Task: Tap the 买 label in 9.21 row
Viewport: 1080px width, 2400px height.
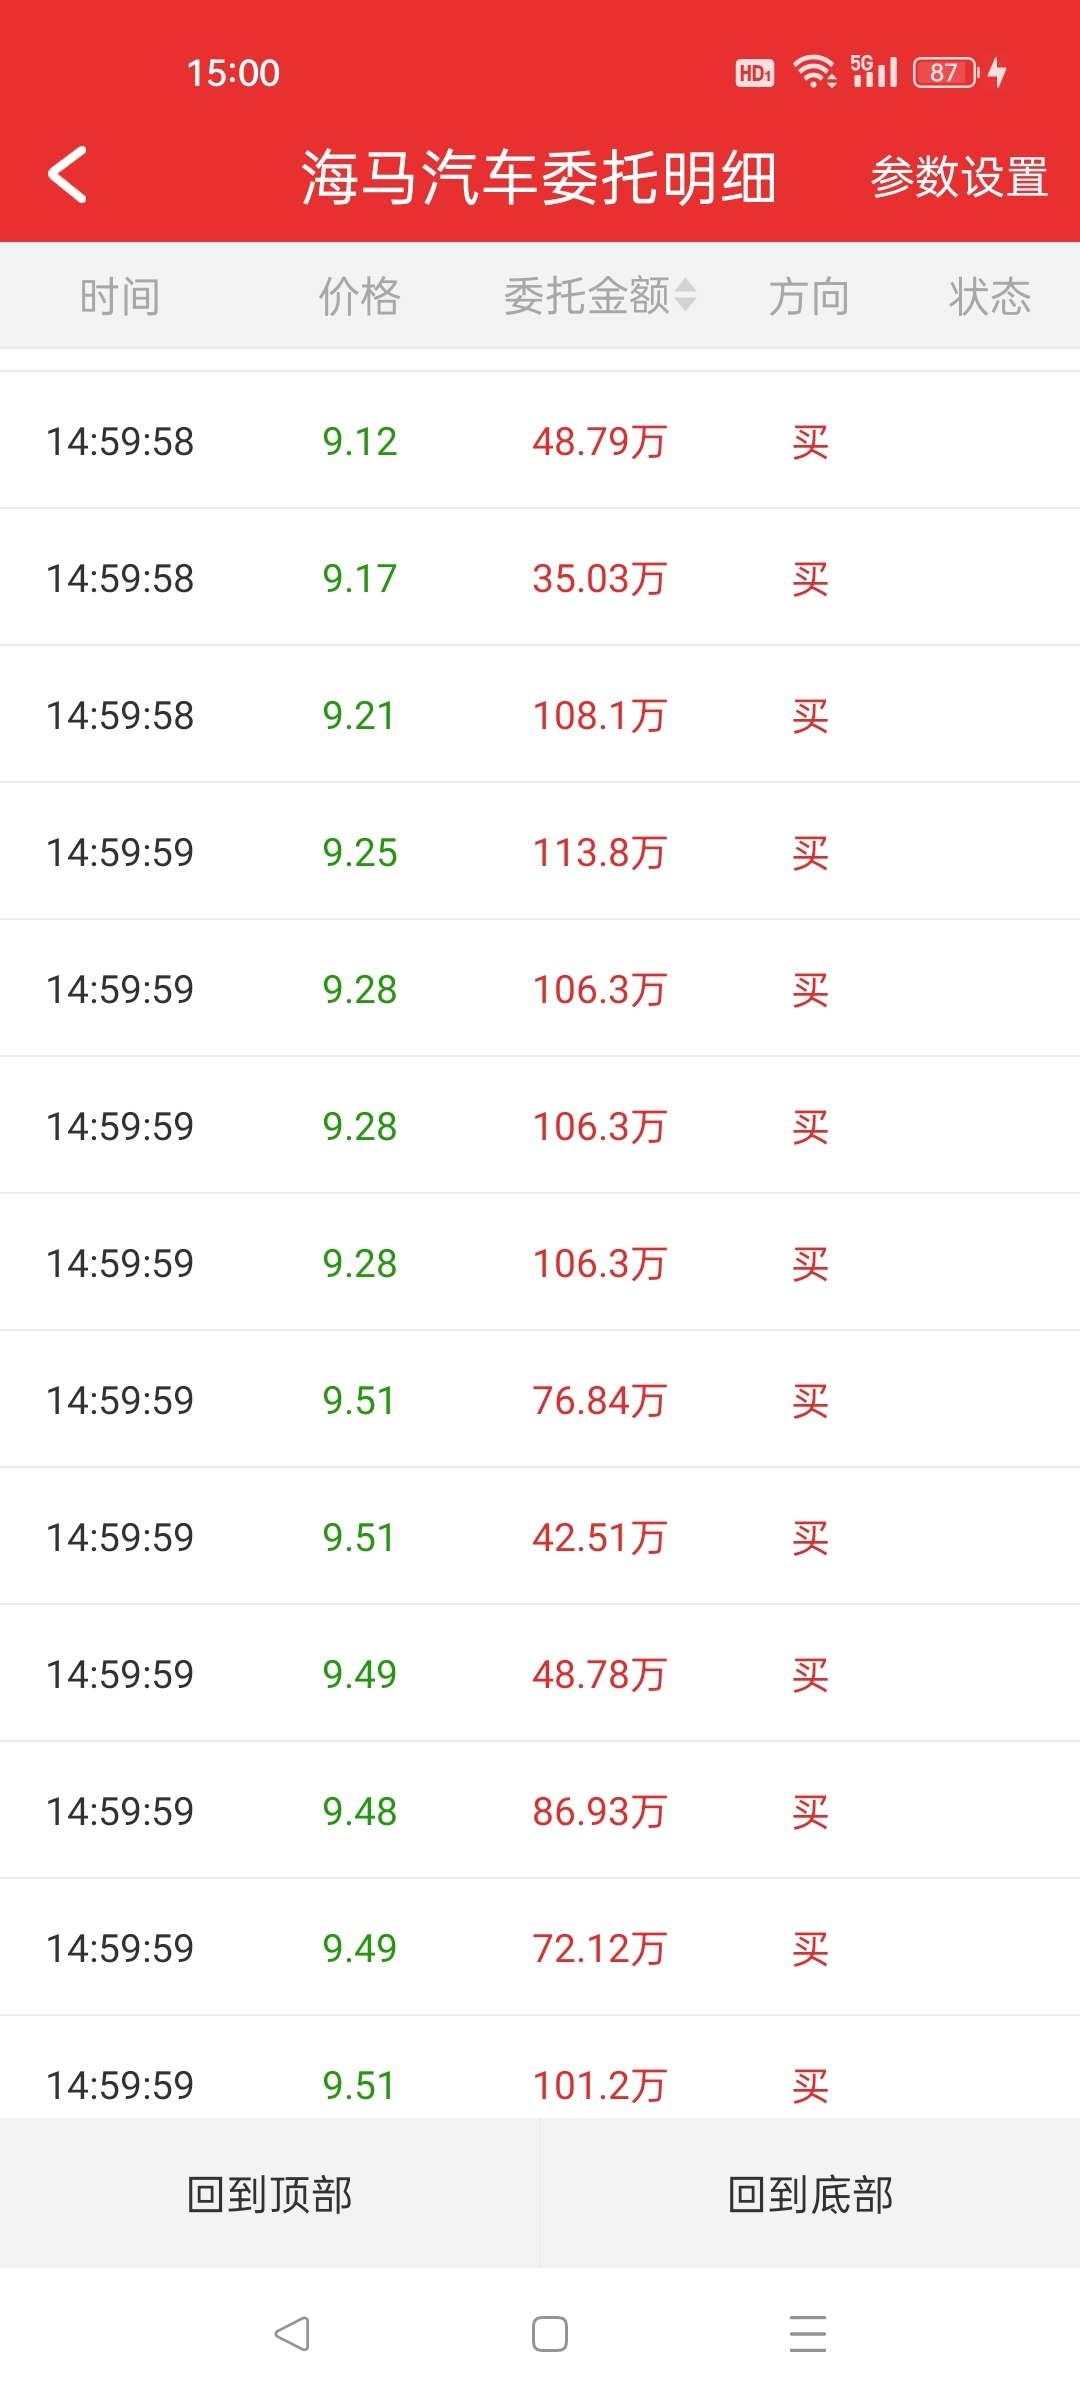Action: [809, 716]
